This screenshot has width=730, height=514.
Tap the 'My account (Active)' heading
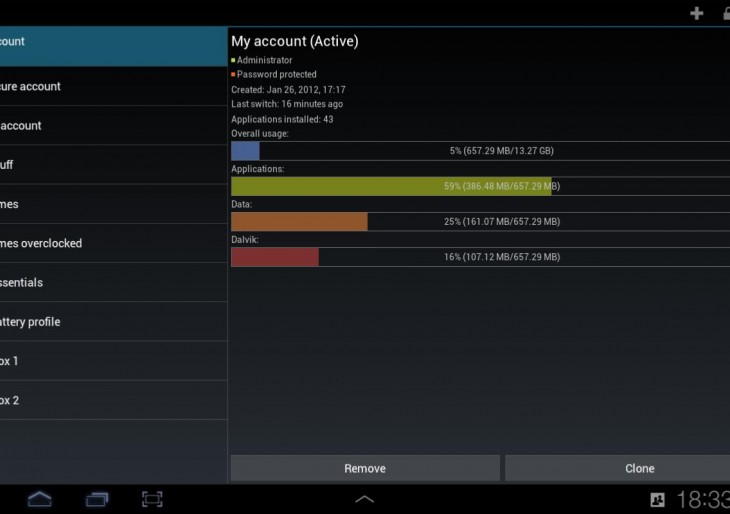(295, 41)
